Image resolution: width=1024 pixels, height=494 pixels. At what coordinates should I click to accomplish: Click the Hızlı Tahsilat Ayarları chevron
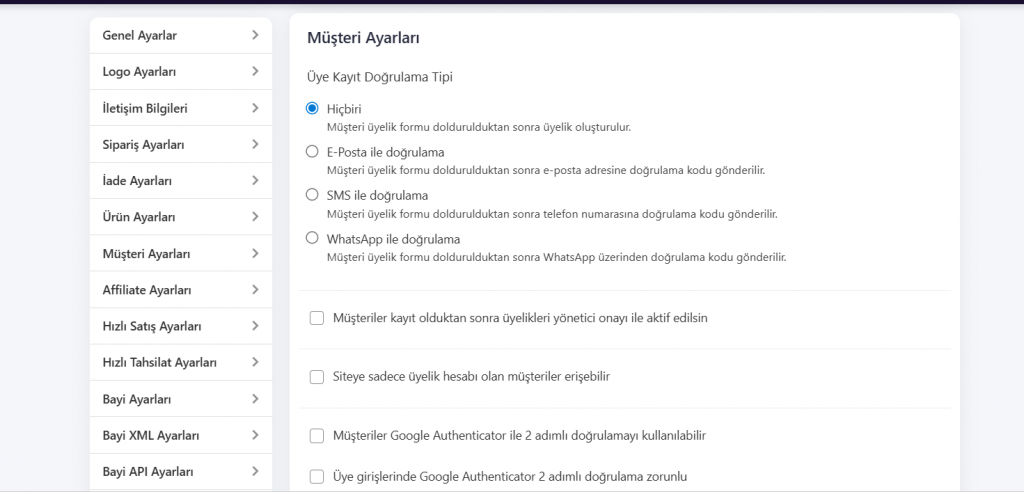[x=255, y=362]
